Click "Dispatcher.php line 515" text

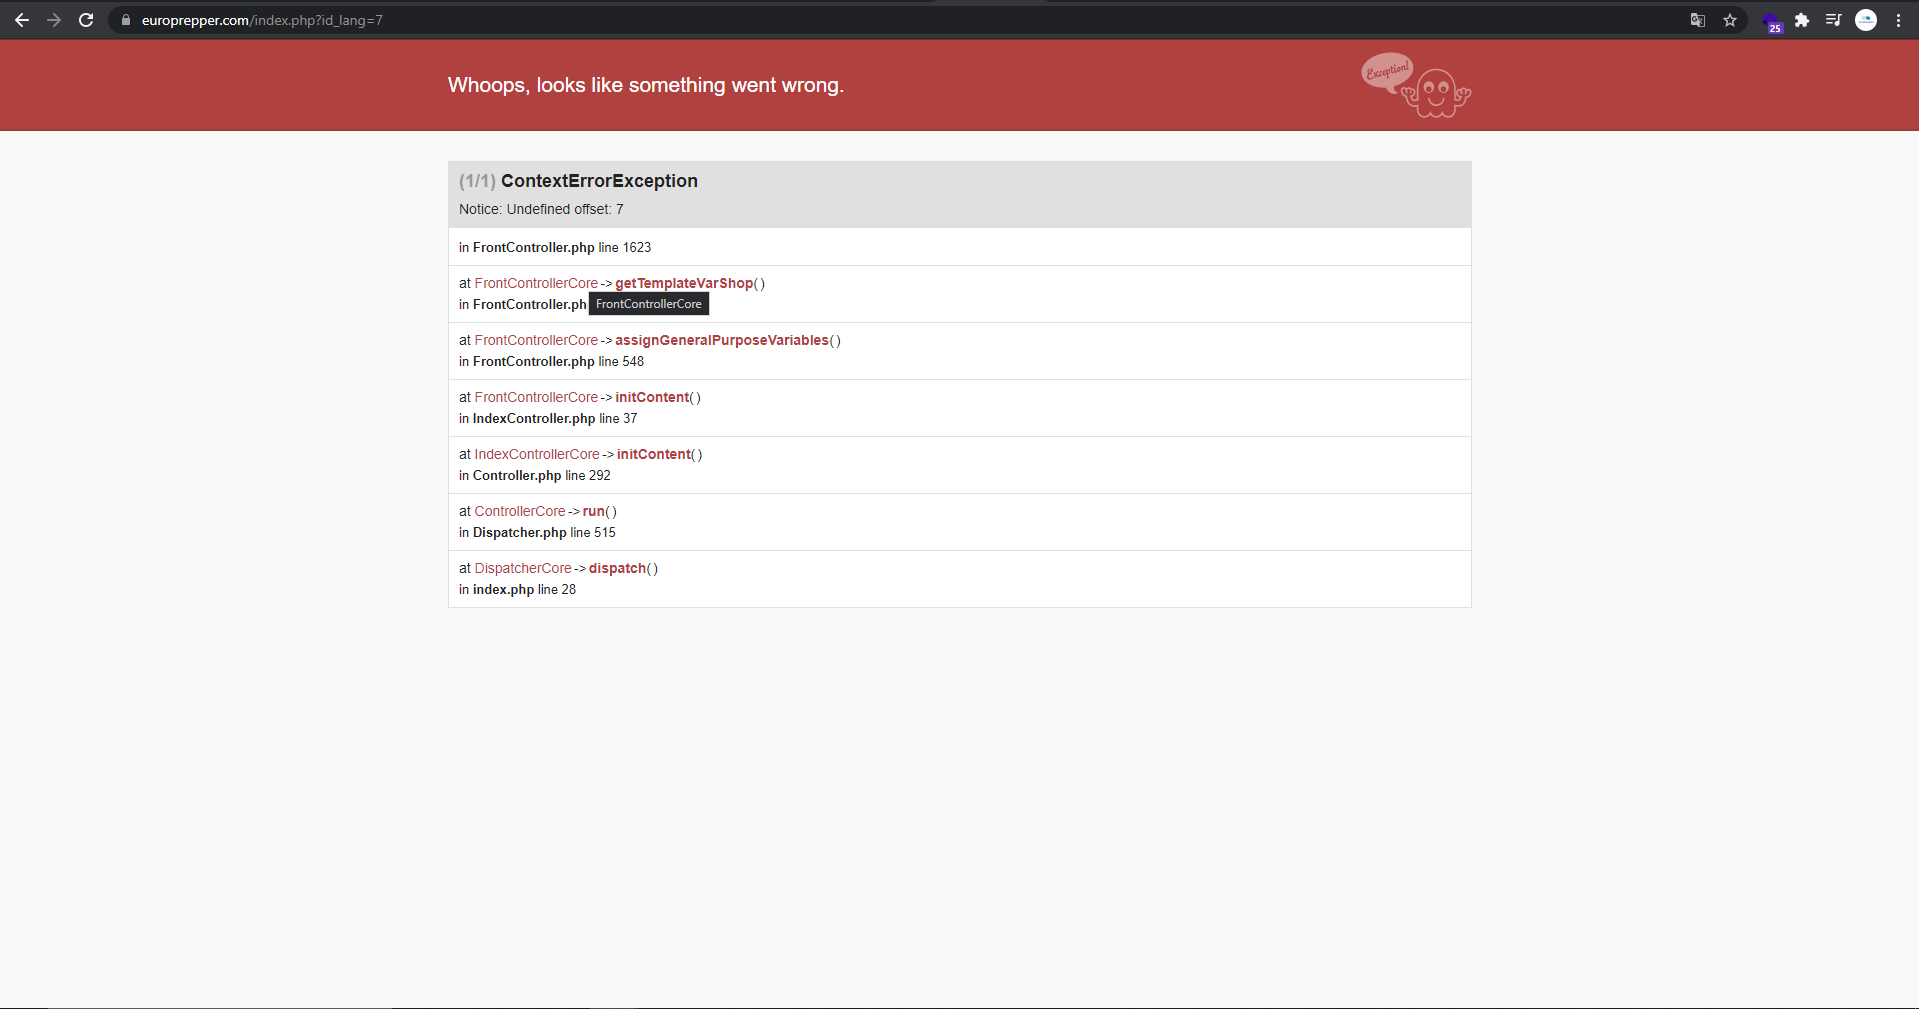pos(544,532)
